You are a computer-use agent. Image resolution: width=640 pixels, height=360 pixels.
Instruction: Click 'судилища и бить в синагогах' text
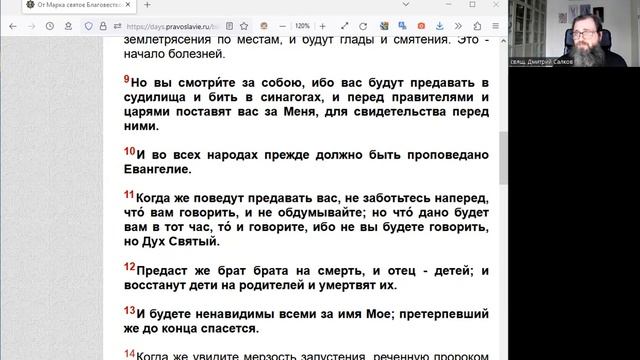pos(224,98)
